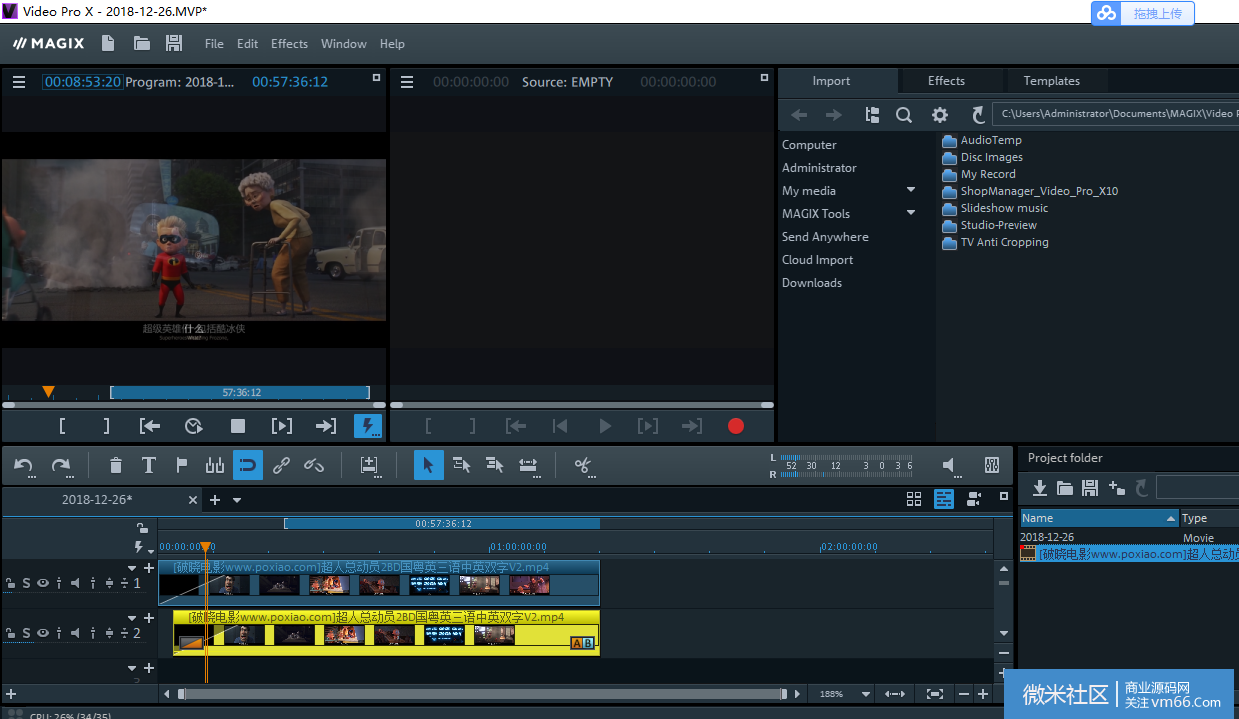Click the orange playhead marker on timeline ruler
The height and width of the screenshot is (719, 1239).
(x=205, y=547)
